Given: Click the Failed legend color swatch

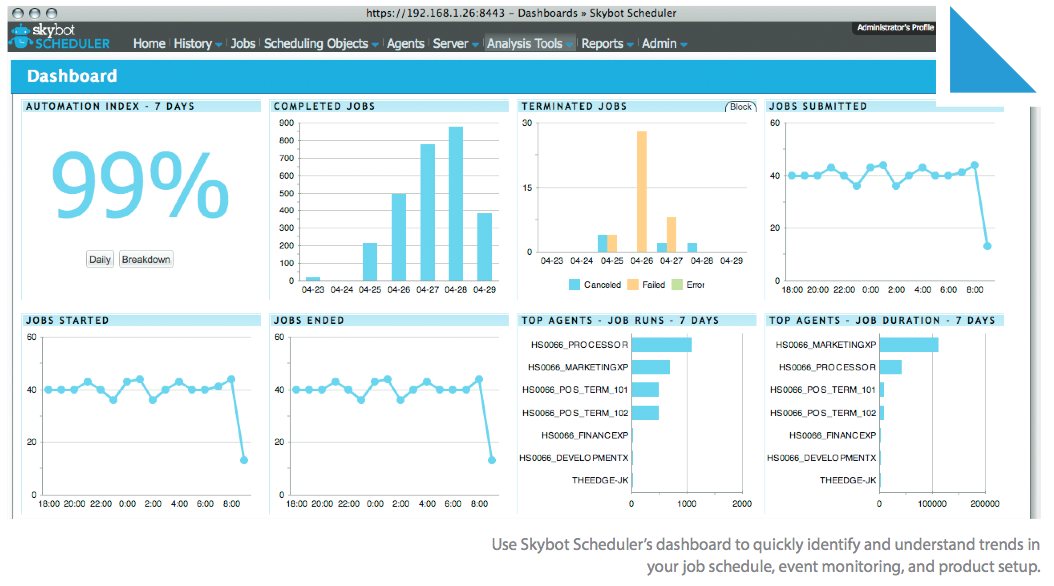Looking at the screenshot, I should point(633,285).
